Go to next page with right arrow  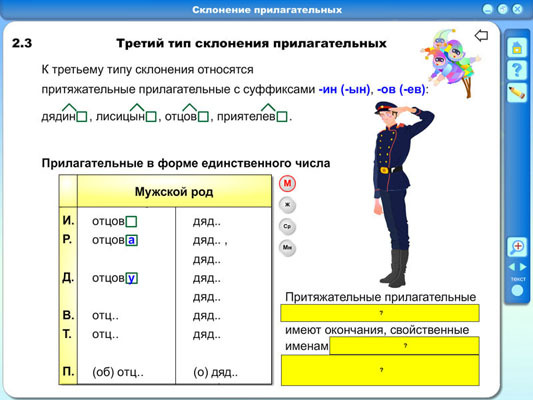(x=523, y=267)
